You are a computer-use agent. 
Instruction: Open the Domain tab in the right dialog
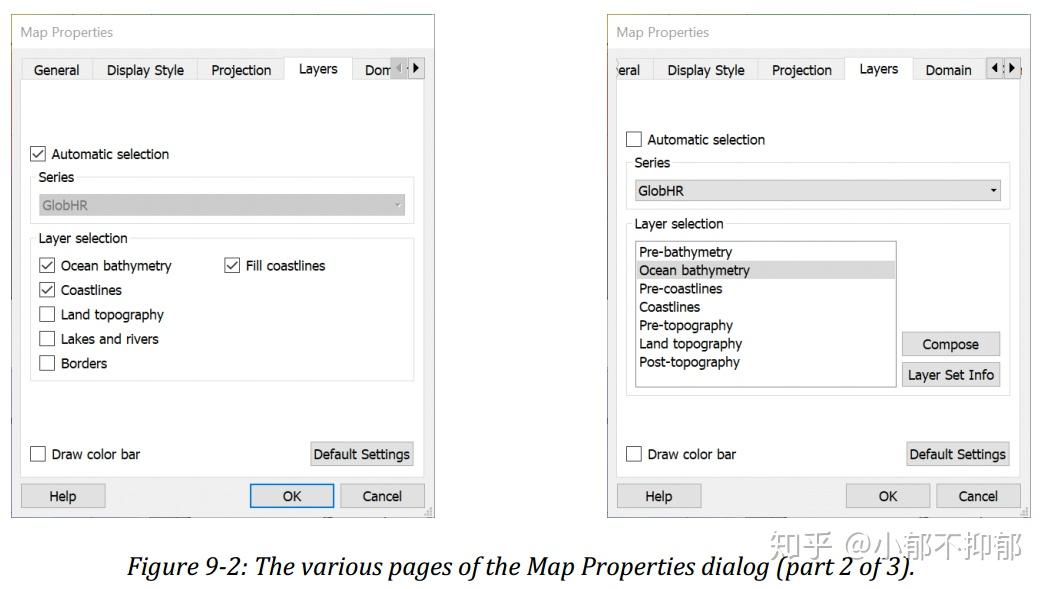(948, 70)
